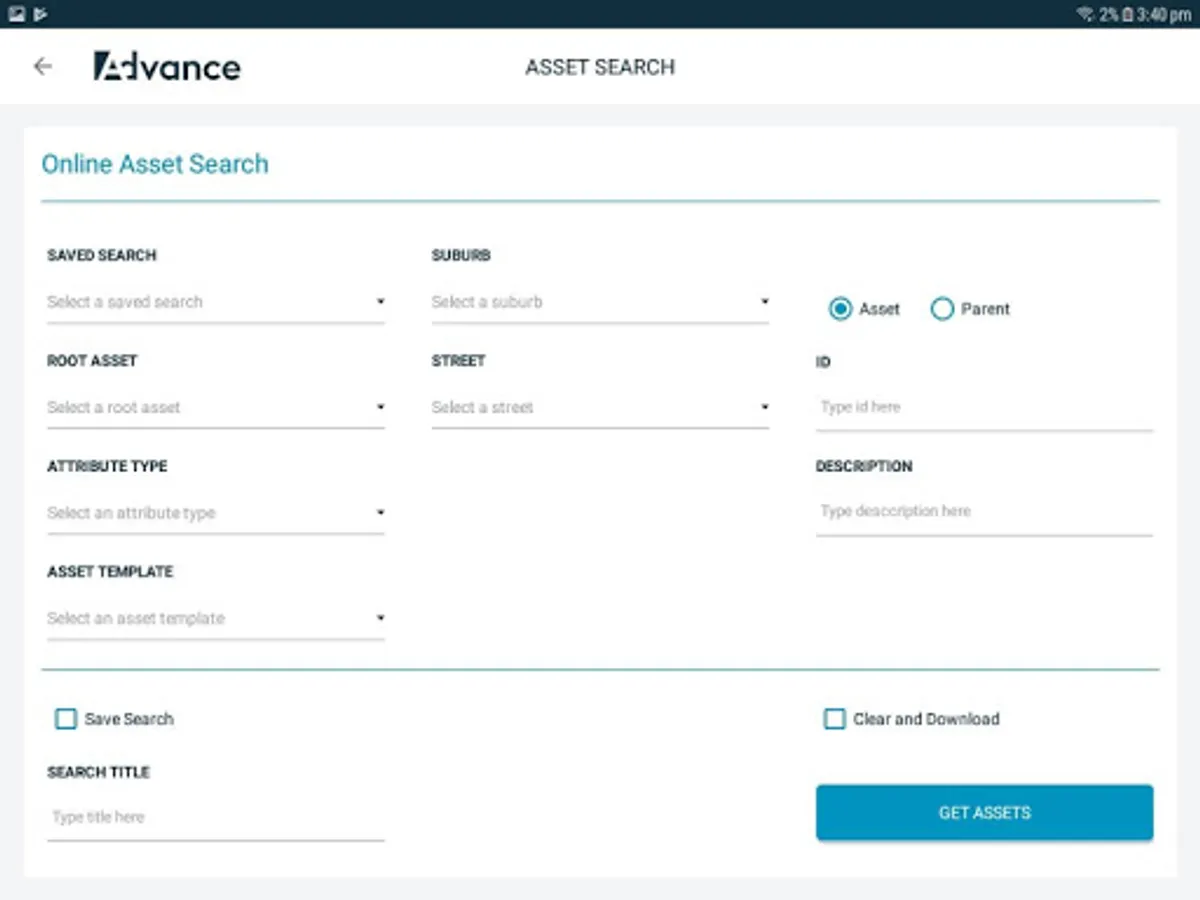
Task: Open the Saved Search dropdown
Action: [215, 302]
